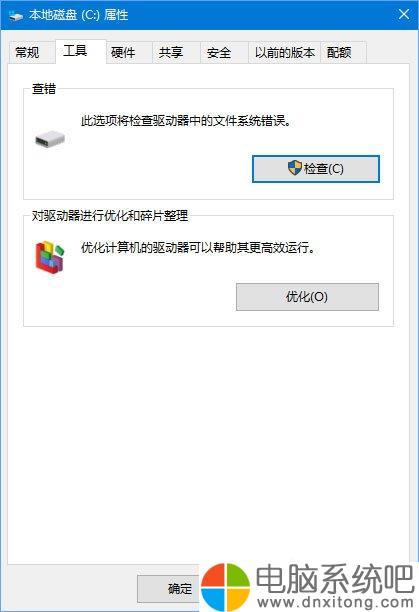419x612 pixels.
Task: Click the gray disk drive icon under 查错
Action: (50, 139)
